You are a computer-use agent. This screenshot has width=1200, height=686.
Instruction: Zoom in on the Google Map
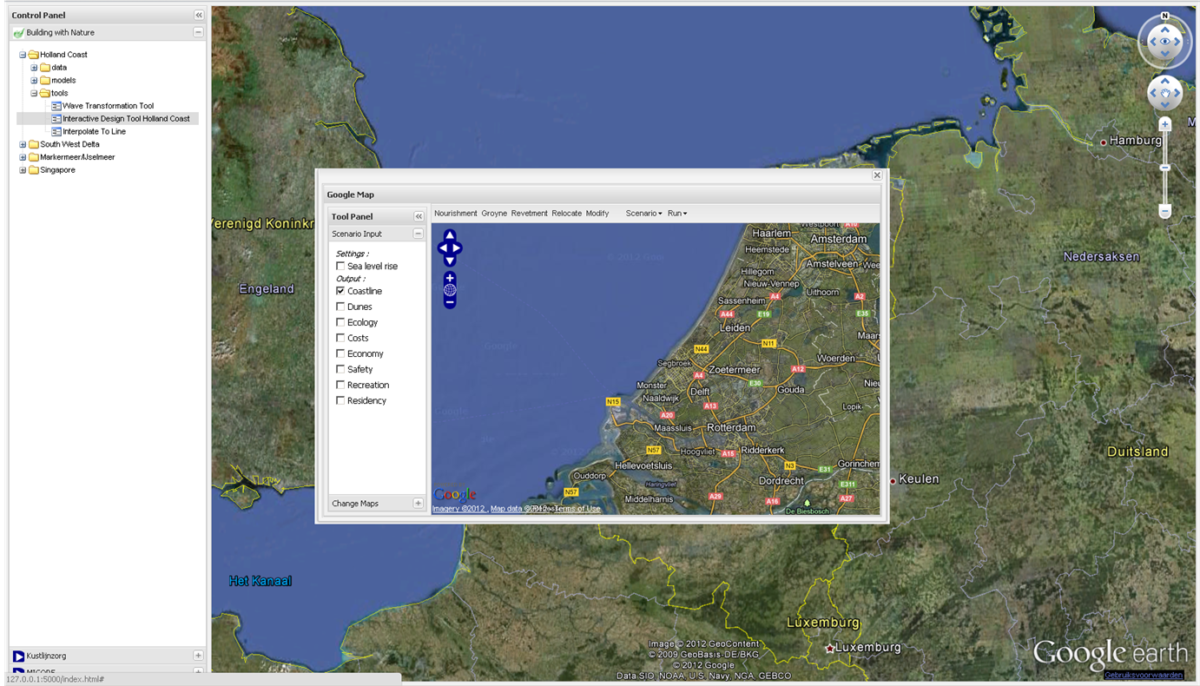[x=450, y=278]
